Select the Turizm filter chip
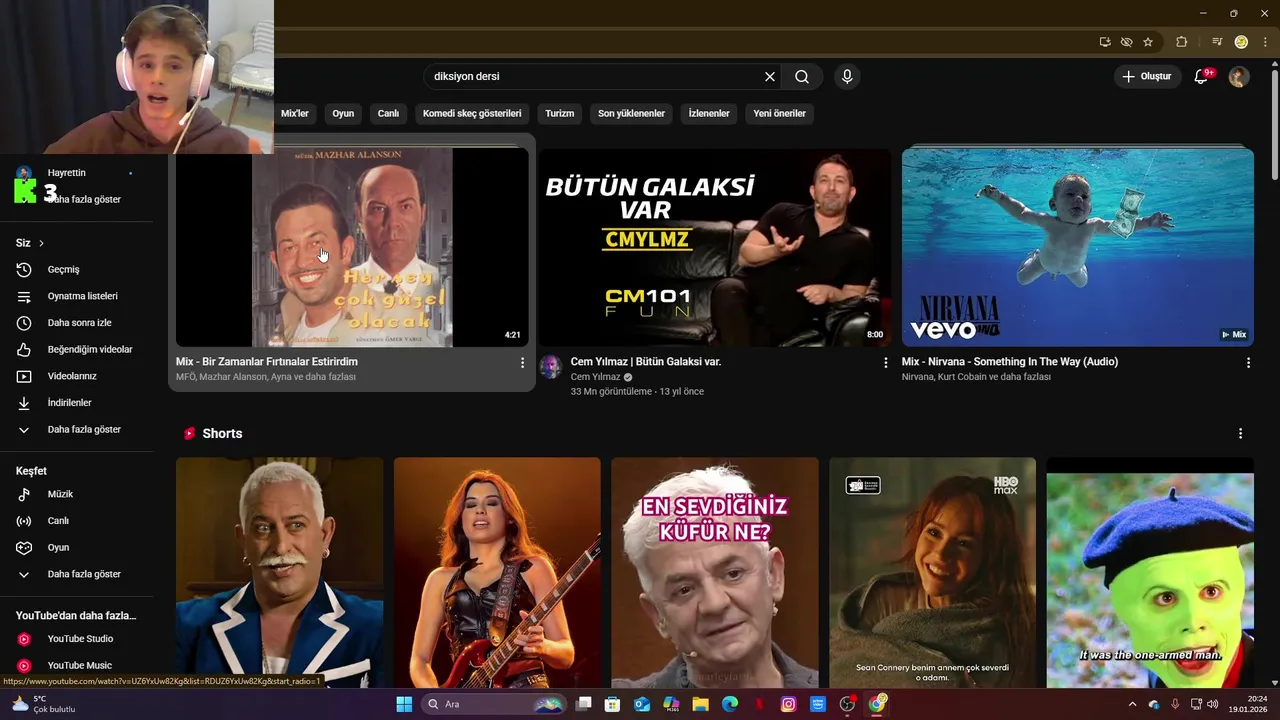 pos(560,114)
